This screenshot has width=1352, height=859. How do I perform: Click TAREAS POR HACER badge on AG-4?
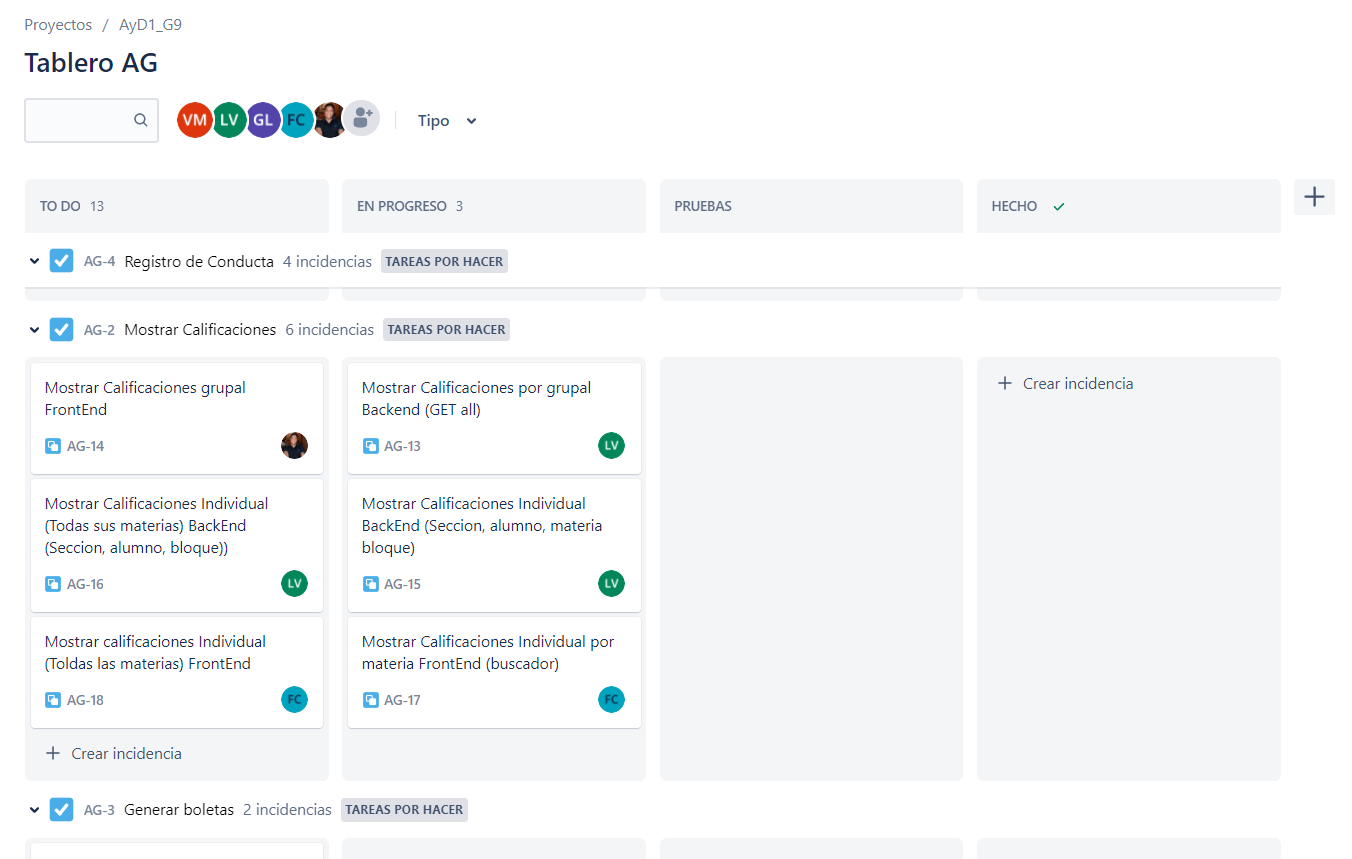click(444, 261)
